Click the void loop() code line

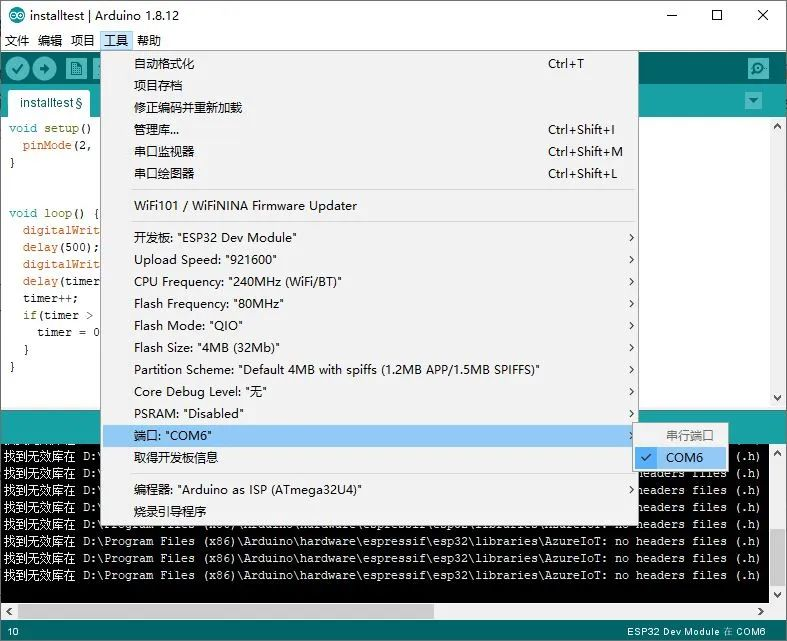(54, 213)
